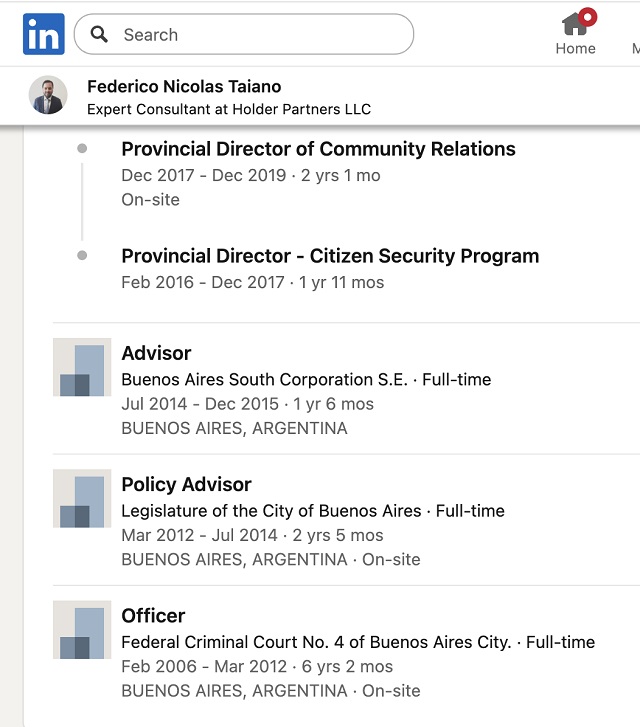
Task: Click the name Federico Nicolas Taiano
Action: pos(184,87)
